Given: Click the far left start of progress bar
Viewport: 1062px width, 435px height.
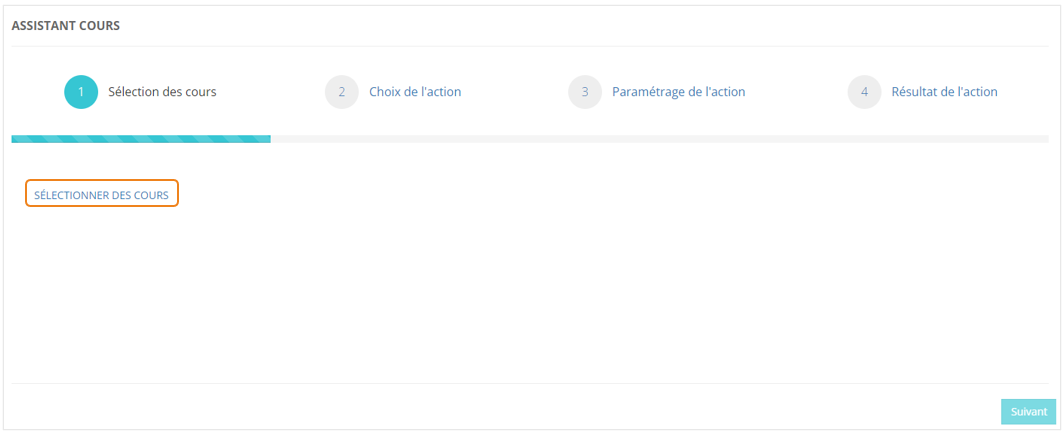Looking at the screenshot, I should (16, 139).
